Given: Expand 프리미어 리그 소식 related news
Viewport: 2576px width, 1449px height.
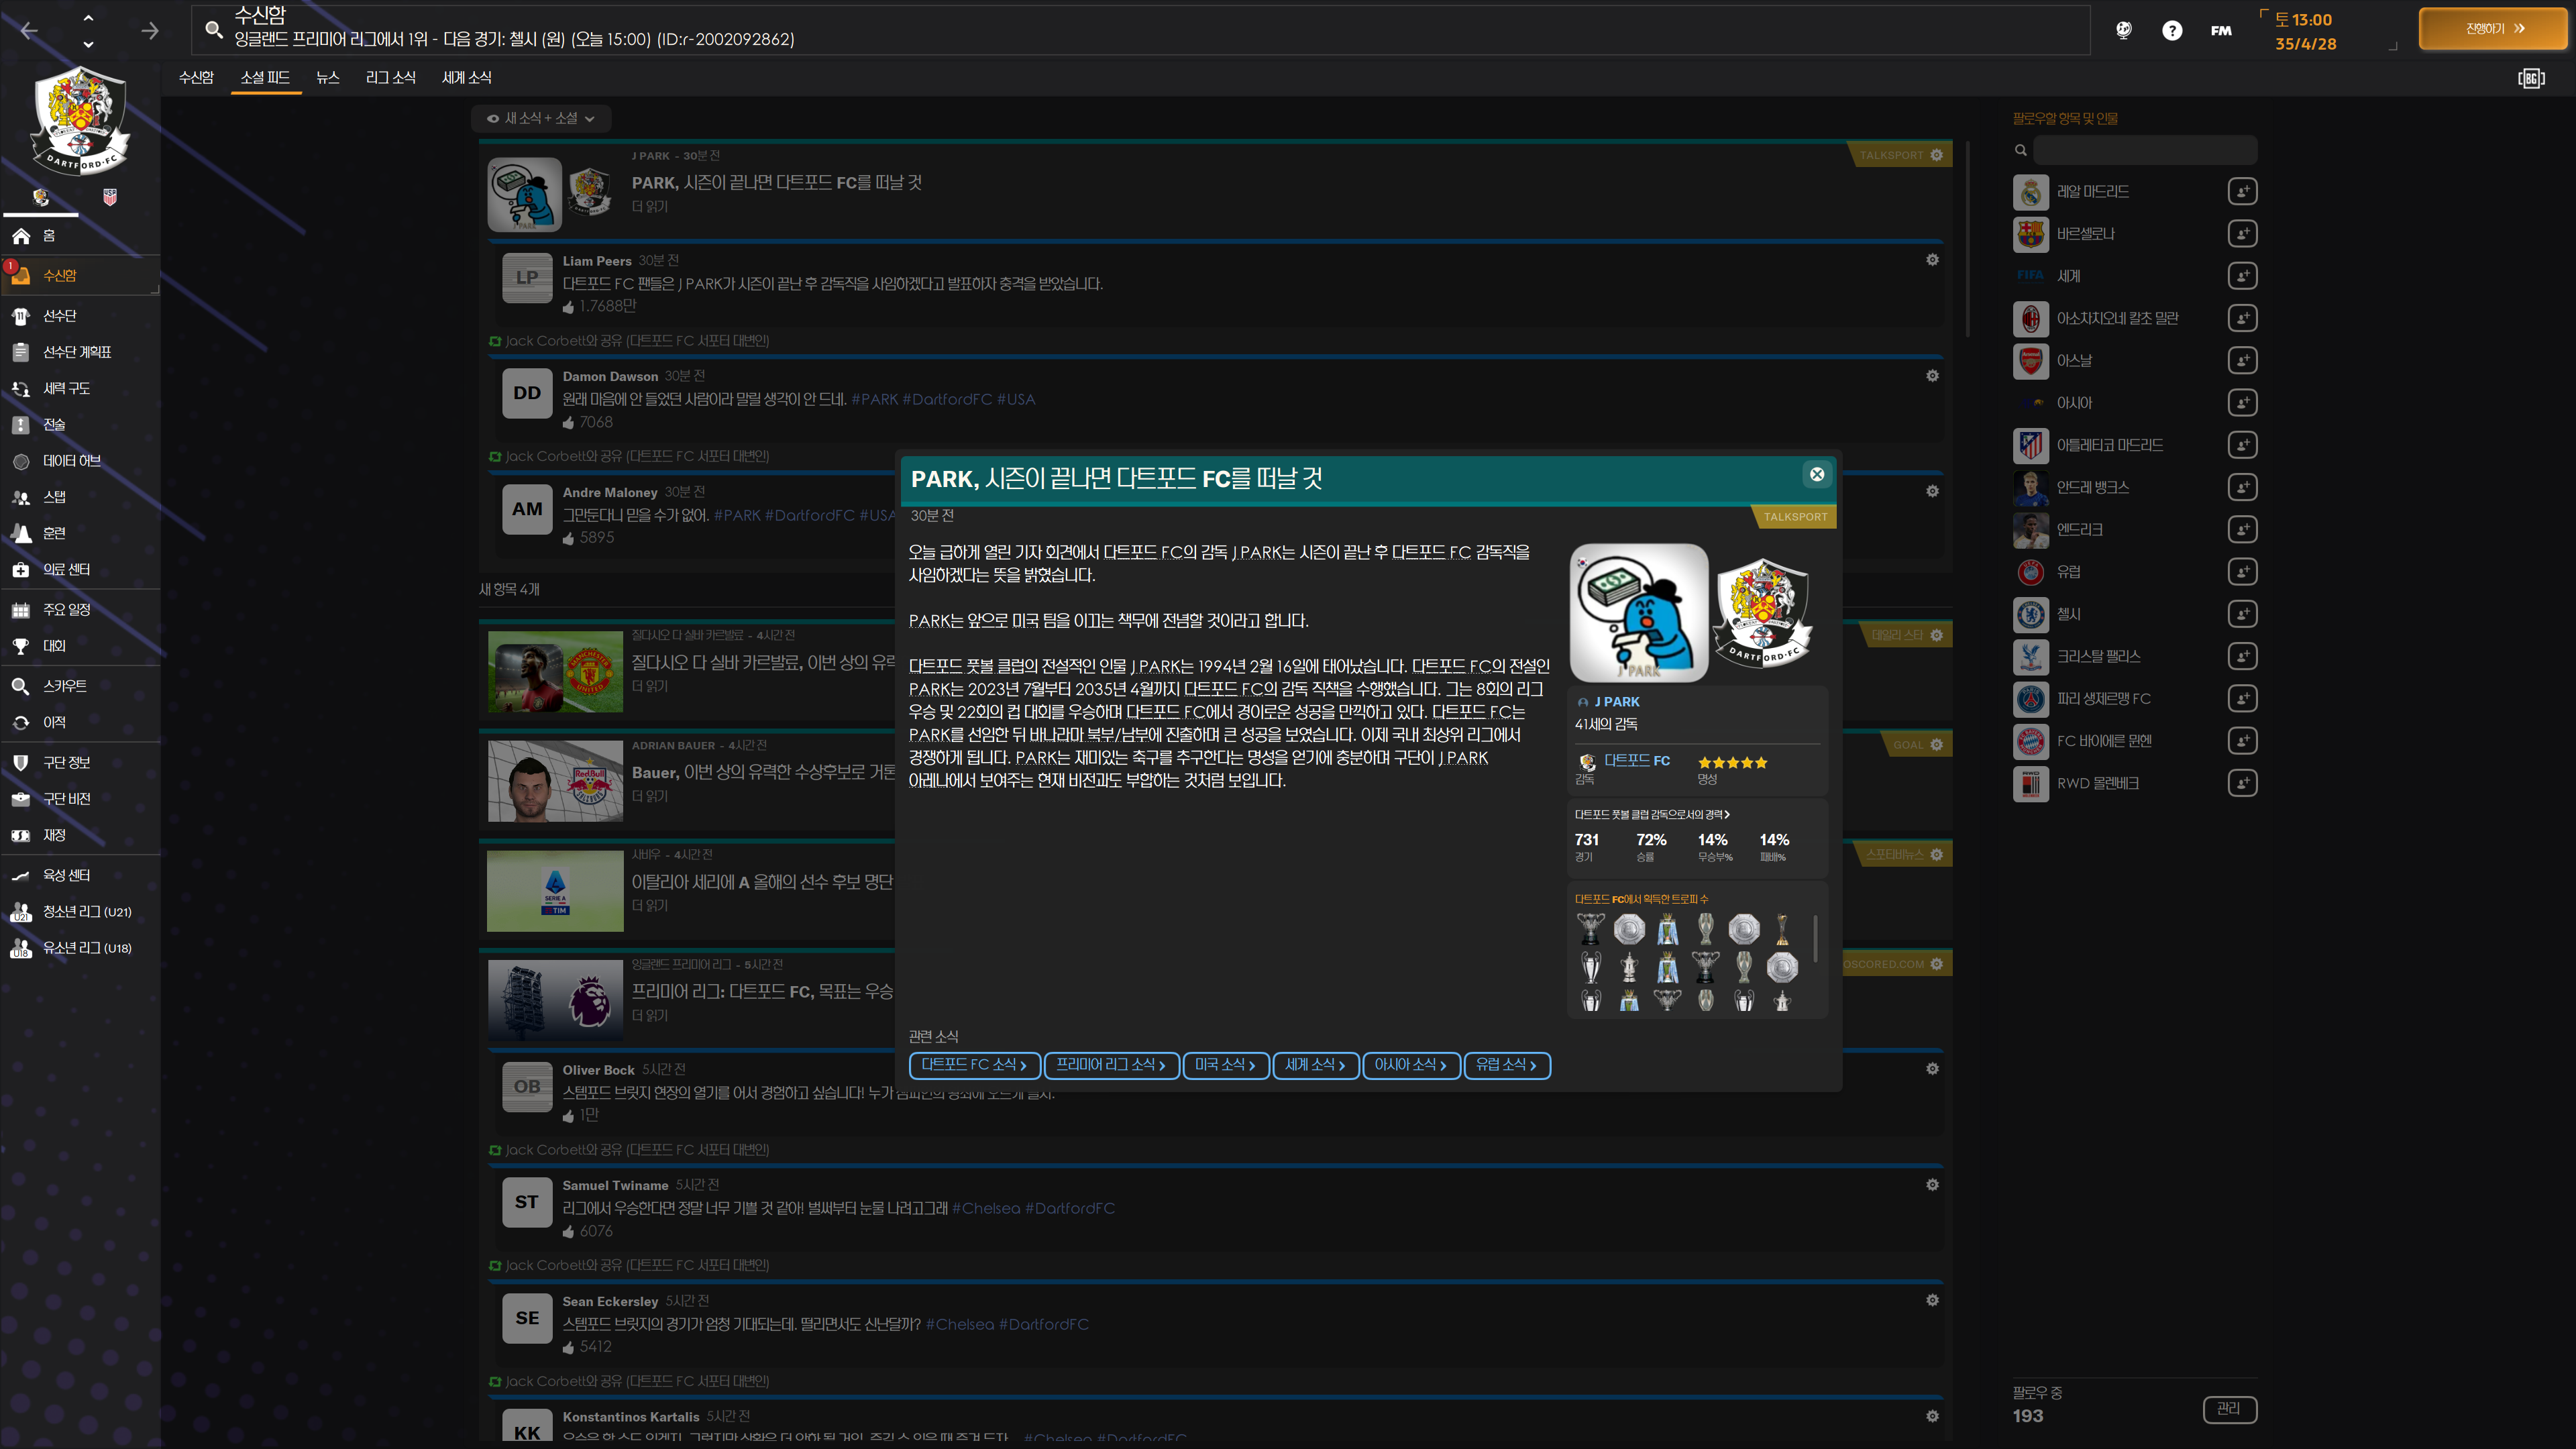Looking at the screenshot, I should tap(1111, 1065).
